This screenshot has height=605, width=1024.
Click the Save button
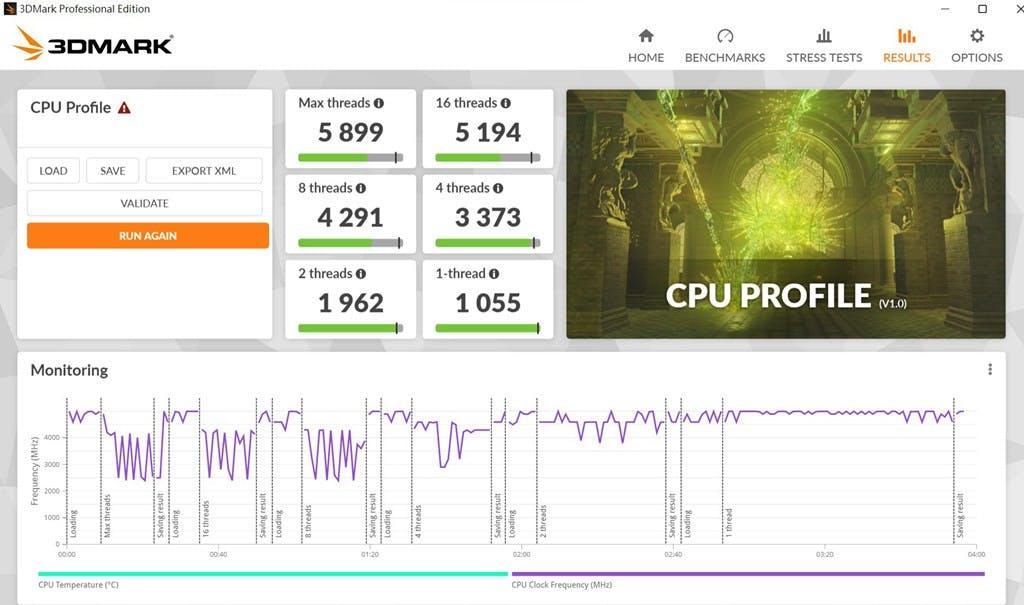click(x=112, y=171)
